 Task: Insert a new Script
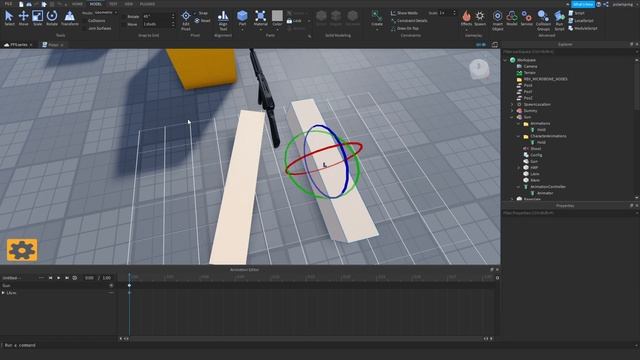[x=576, y=13]
